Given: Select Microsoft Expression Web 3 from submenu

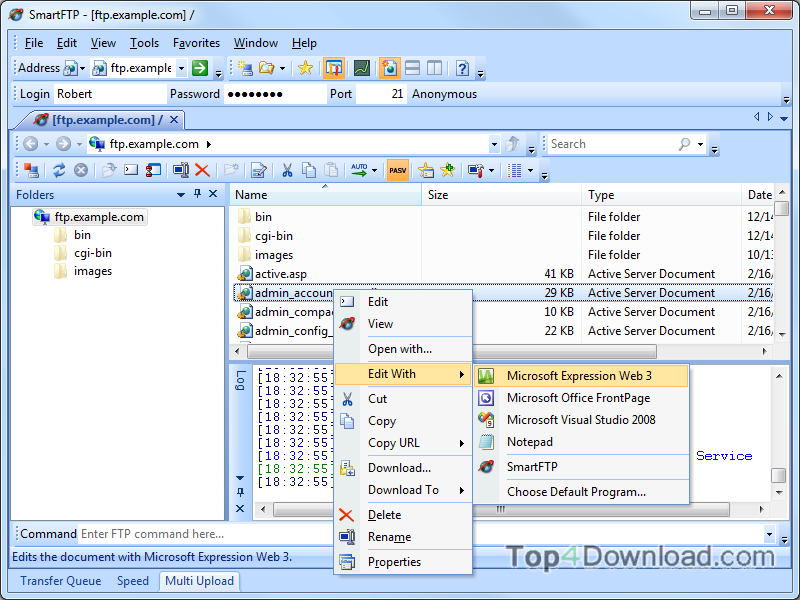Looking at the screenshot, I should click(579, 376).
